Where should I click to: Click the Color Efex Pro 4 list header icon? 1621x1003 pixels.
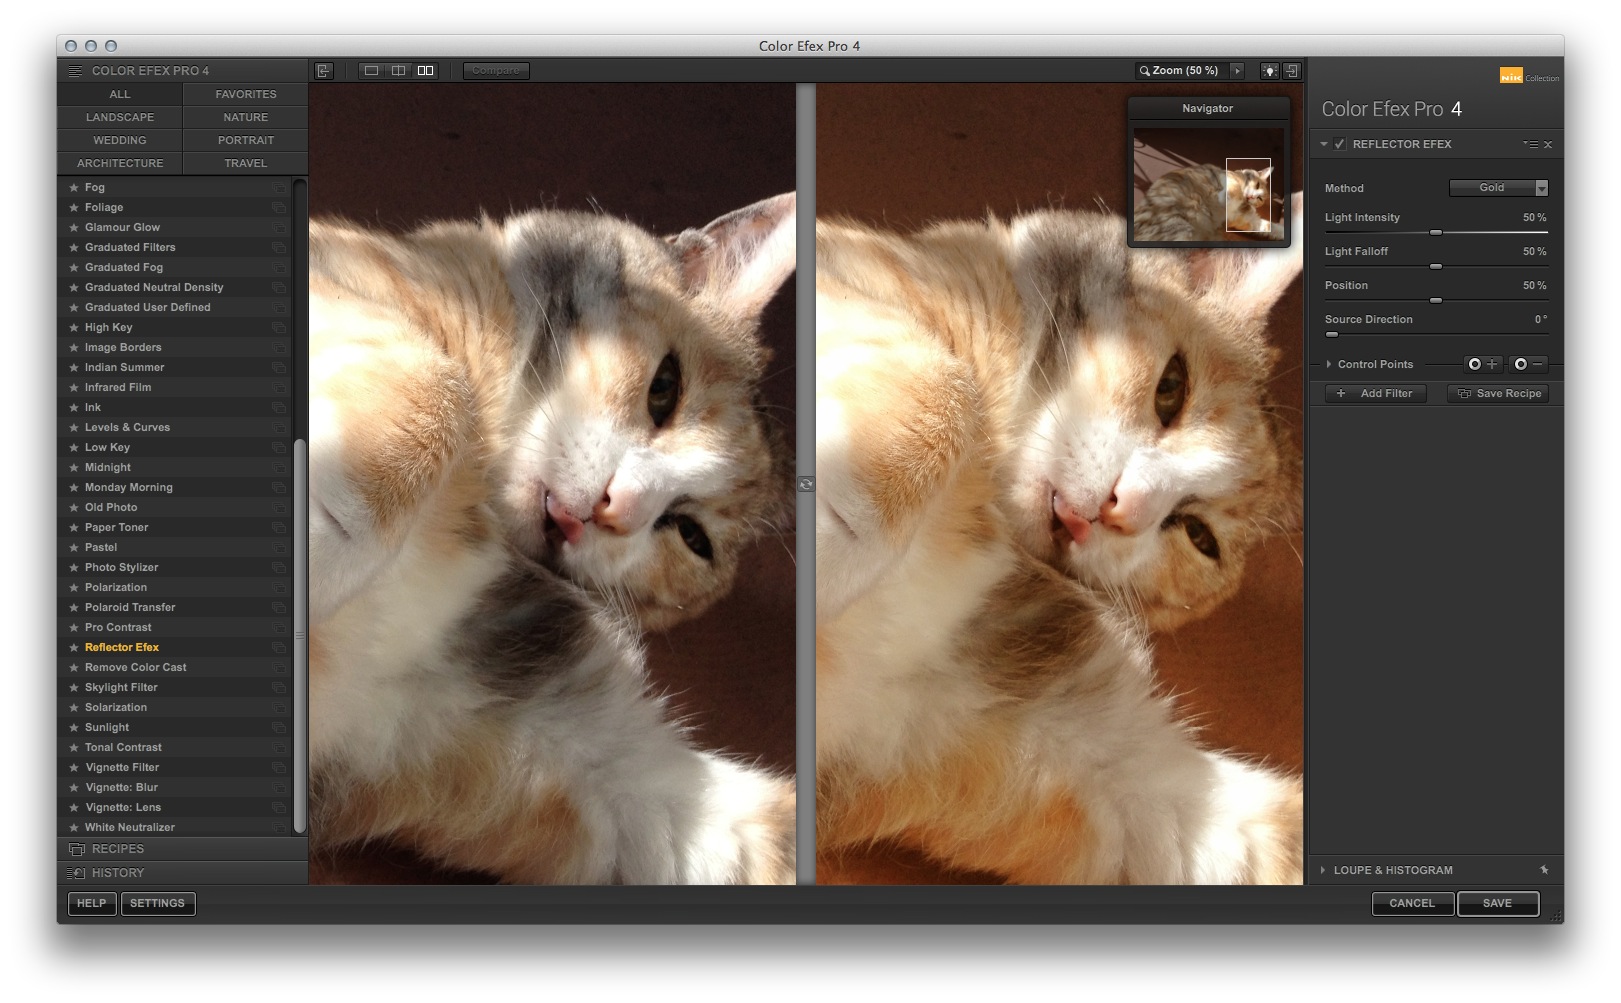click(x=75, y=71)
